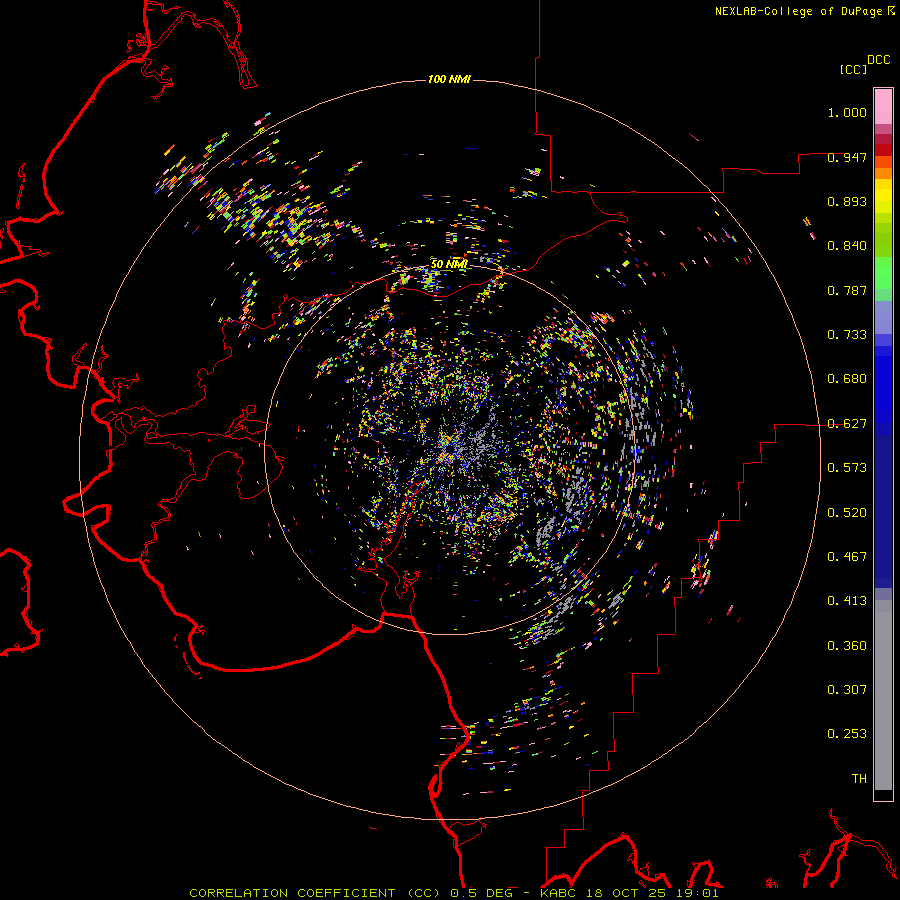Pick the pink segment atop the color bar
The height and width of the screenshot is (900, 900).
(x=883, y=107)
